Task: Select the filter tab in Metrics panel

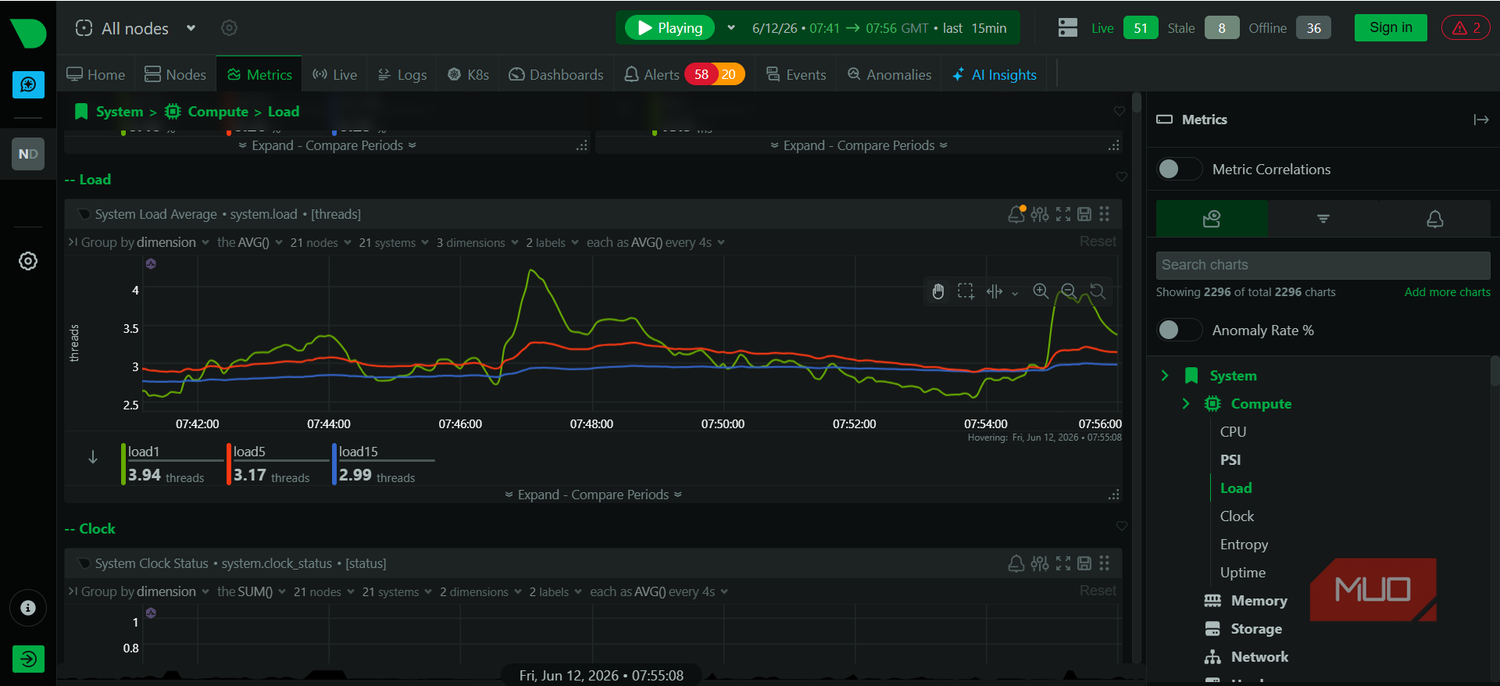Action: coord(1323,218)
